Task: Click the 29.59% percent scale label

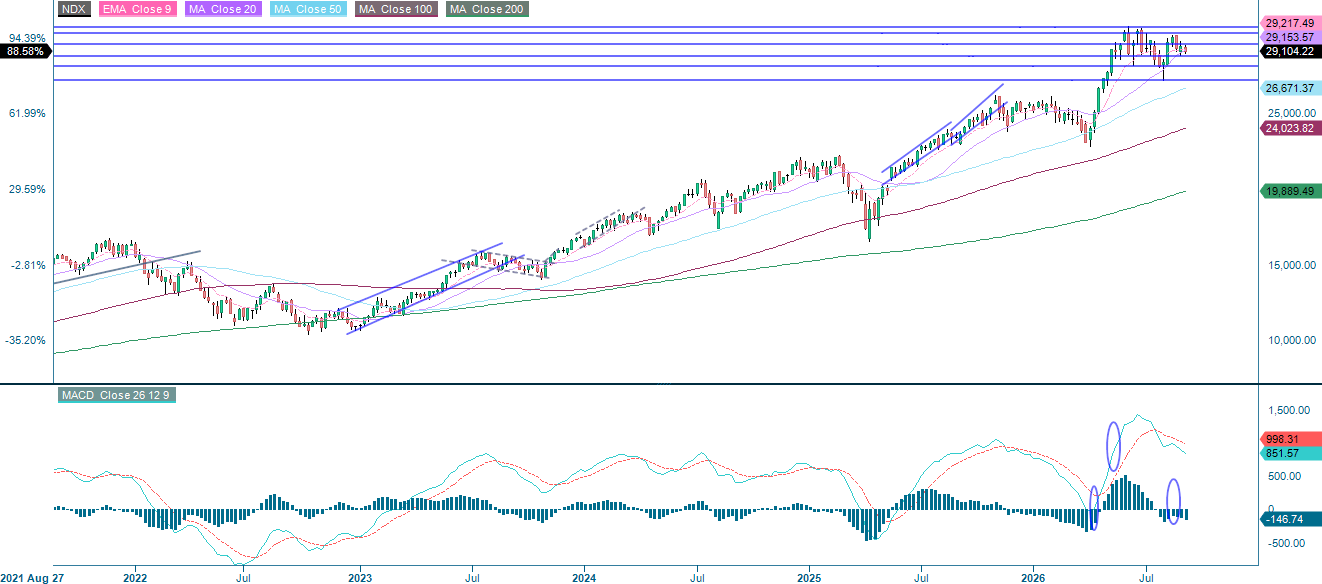Action: [27, 189]
